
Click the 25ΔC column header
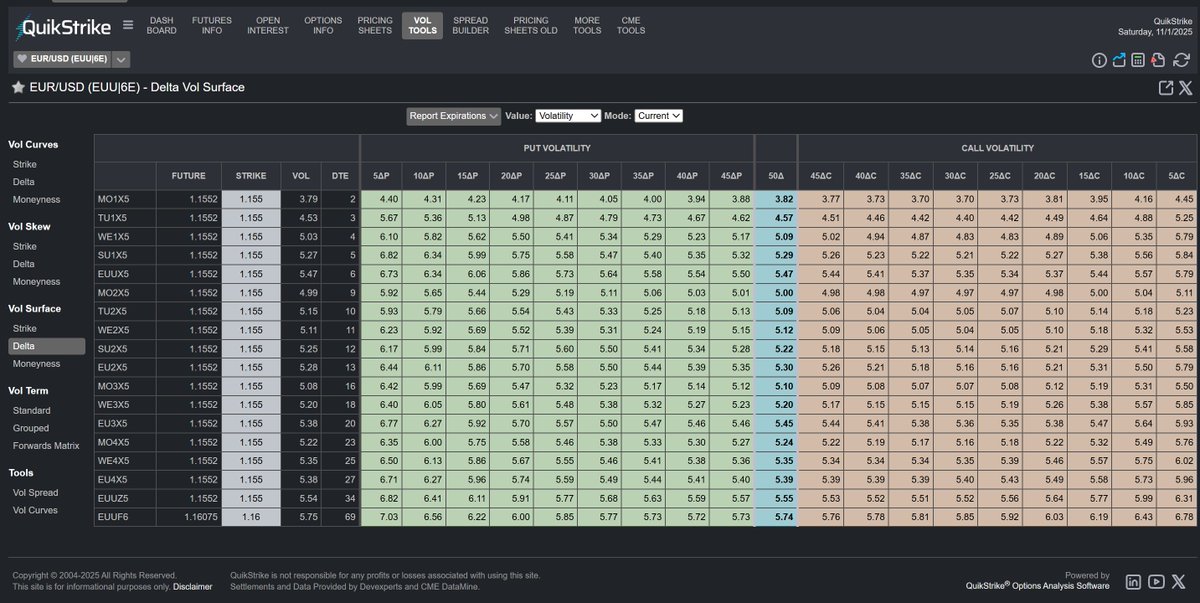pyautogui.click(x=1002, y=175)
